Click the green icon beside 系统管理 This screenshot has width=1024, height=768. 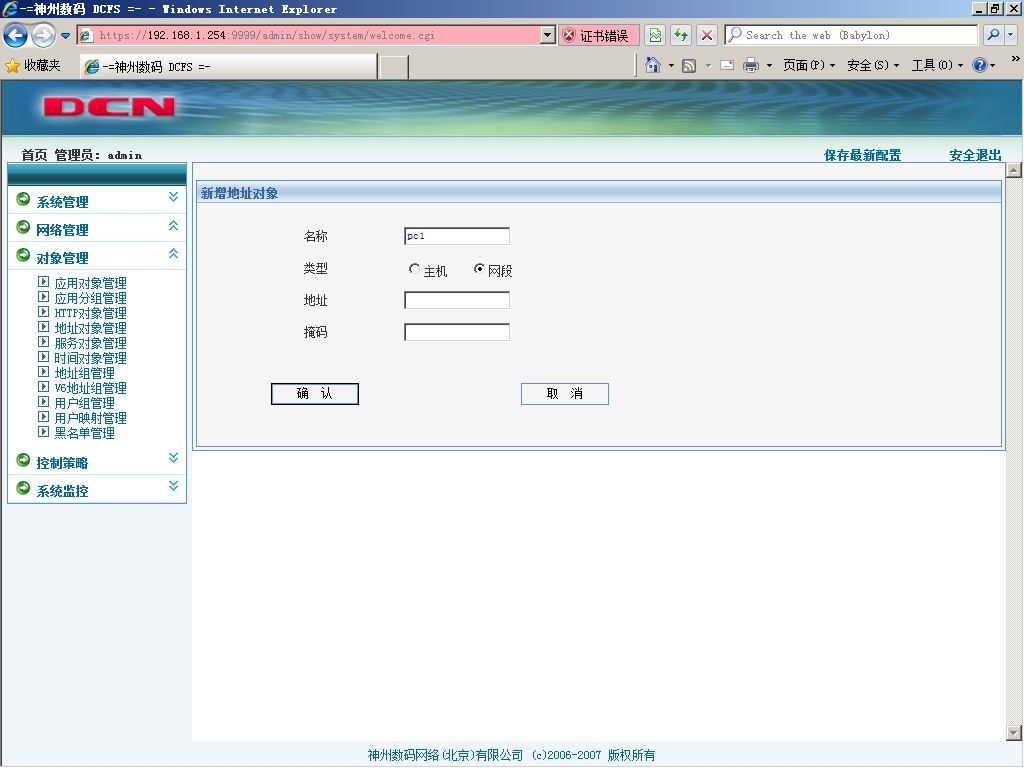point(23,199)
